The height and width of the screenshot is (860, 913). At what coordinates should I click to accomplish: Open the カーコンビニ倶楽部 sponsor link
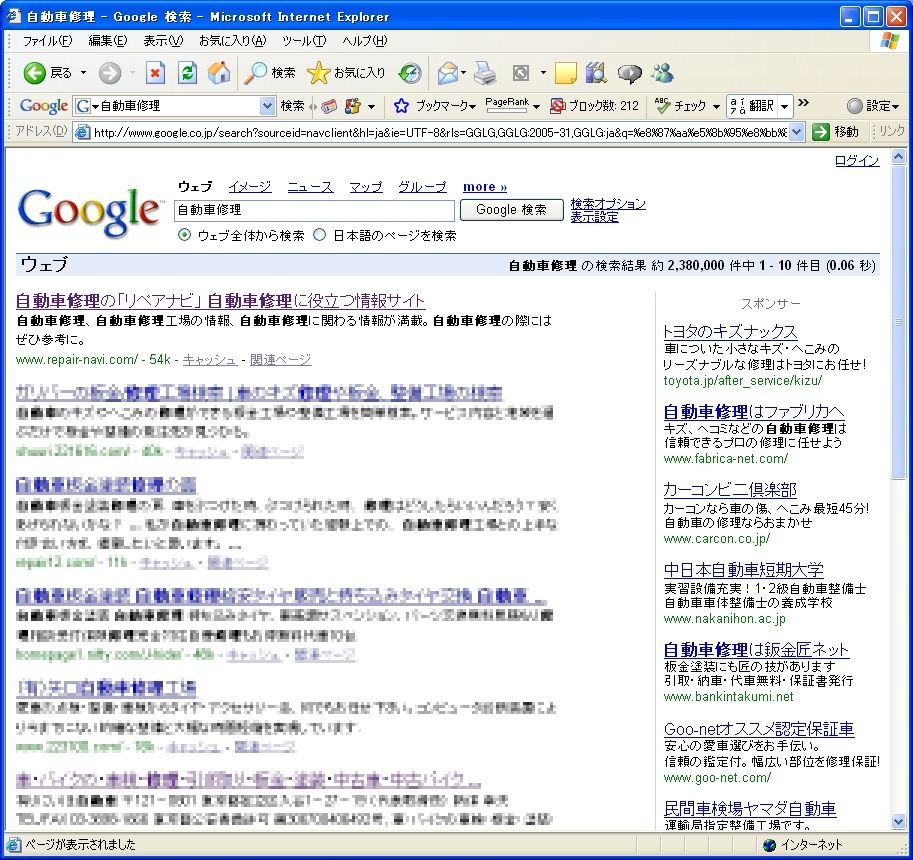[x=730, y=490]
